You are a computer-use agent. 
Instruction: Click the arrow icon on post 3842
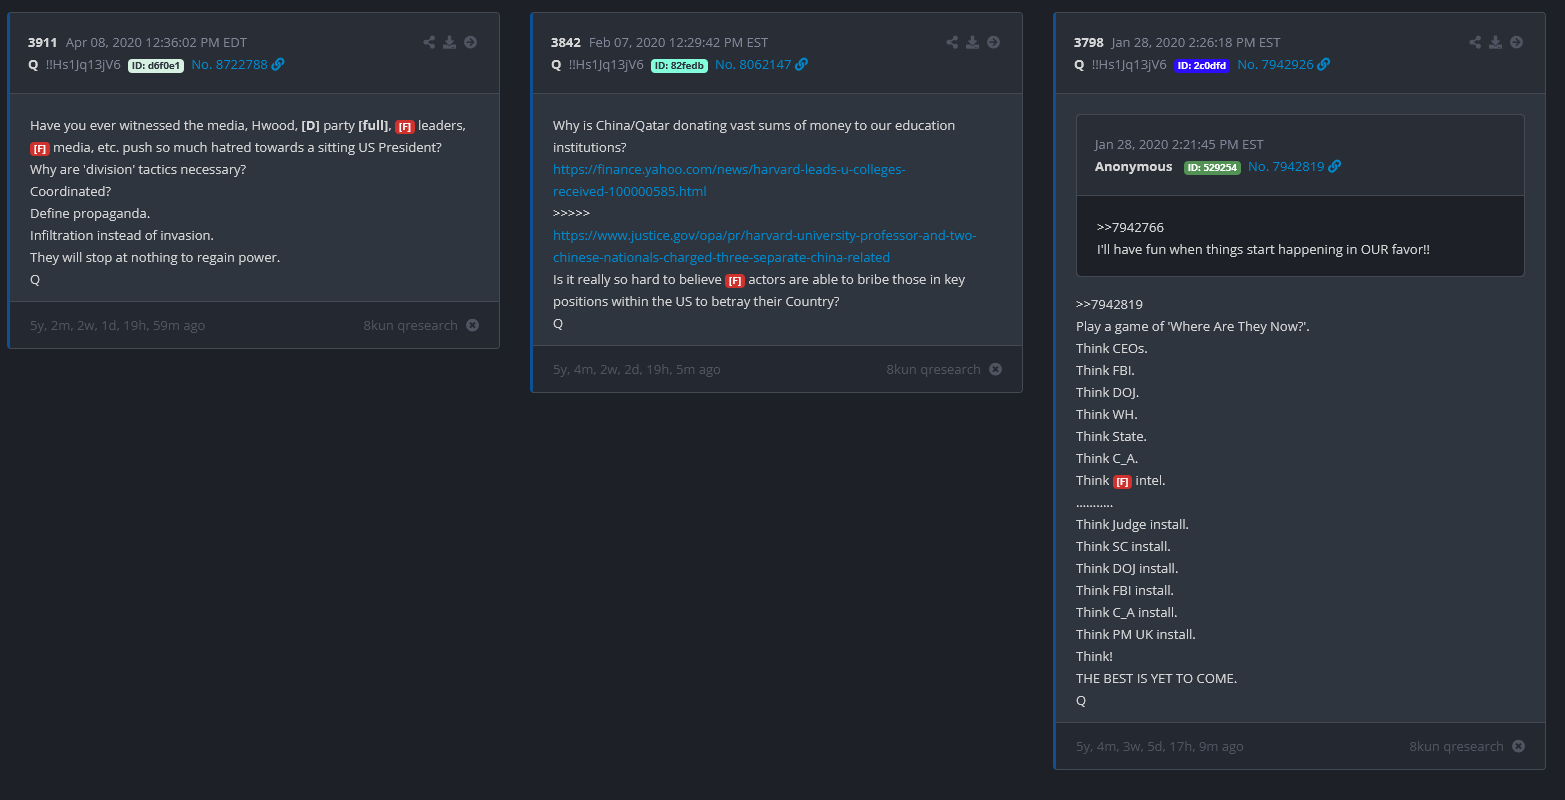tap(994, 42)
